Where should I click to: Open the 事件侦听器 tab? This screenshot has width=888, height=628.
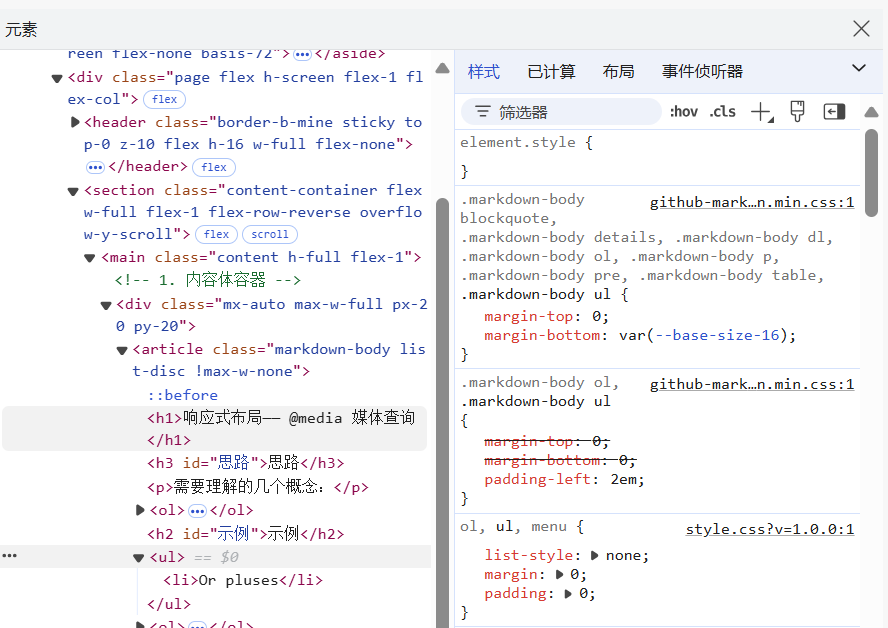point(702,72)
